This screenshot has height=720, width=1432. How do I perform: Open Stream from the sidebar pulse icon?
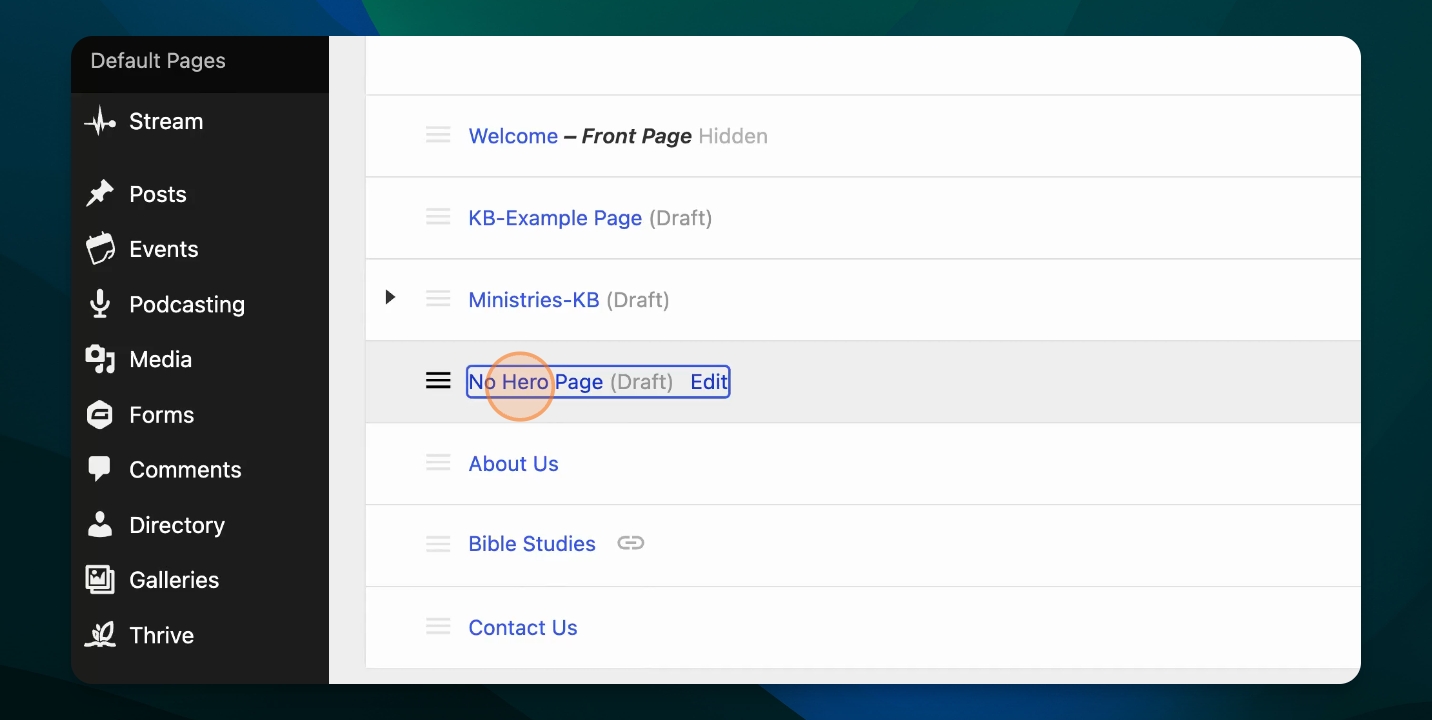click(100, 122)
